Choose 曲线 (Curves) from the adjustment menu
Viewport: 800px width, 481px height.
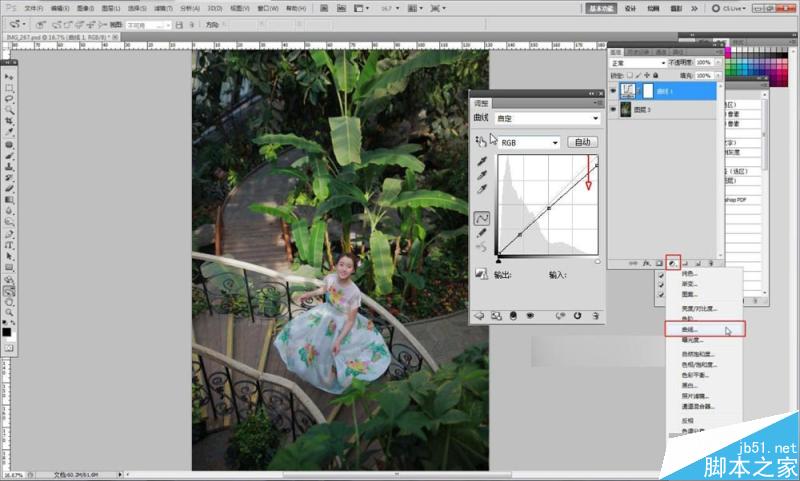click(x=705, y=330)
